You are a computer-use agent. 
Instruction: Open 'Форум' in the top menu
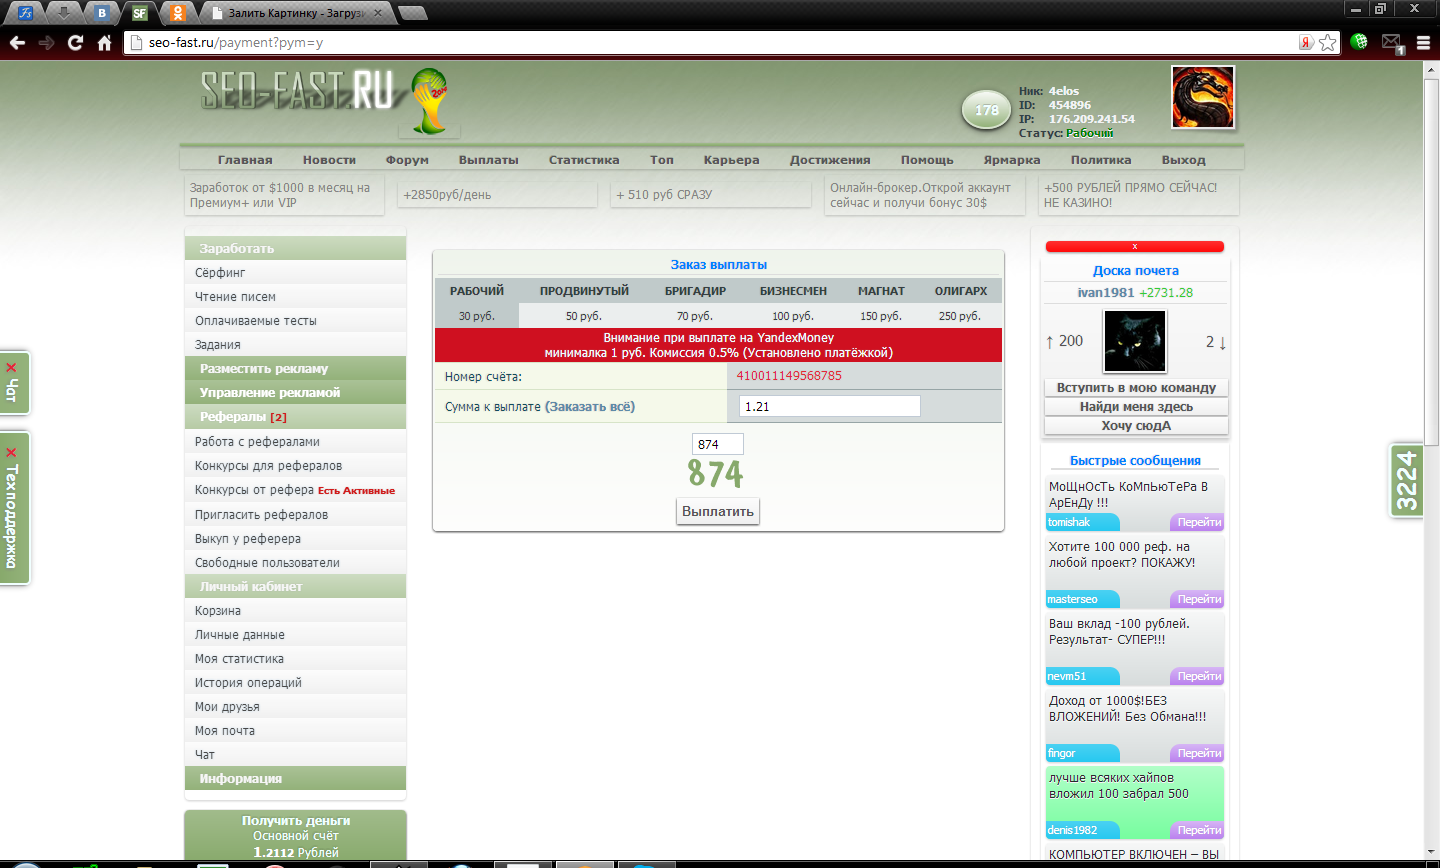pos(407,160)
